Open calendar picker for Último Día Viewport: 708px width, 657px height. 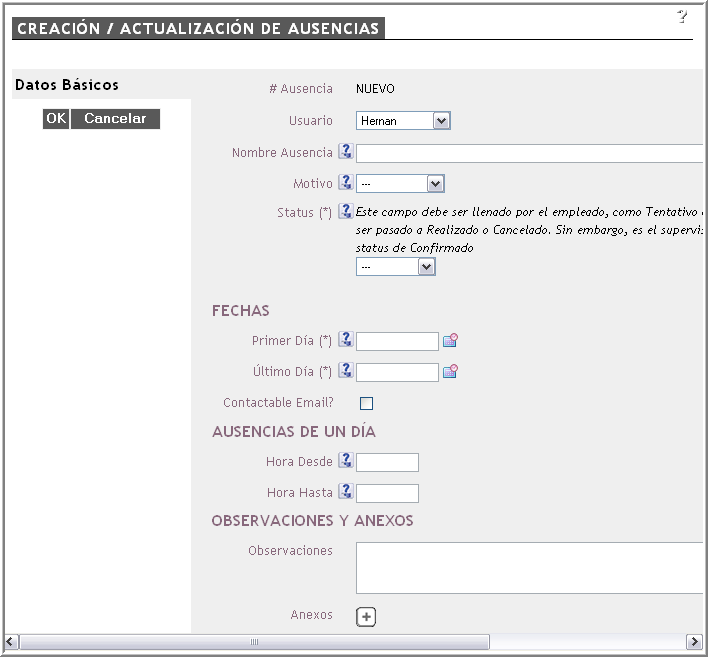point(450,372)
